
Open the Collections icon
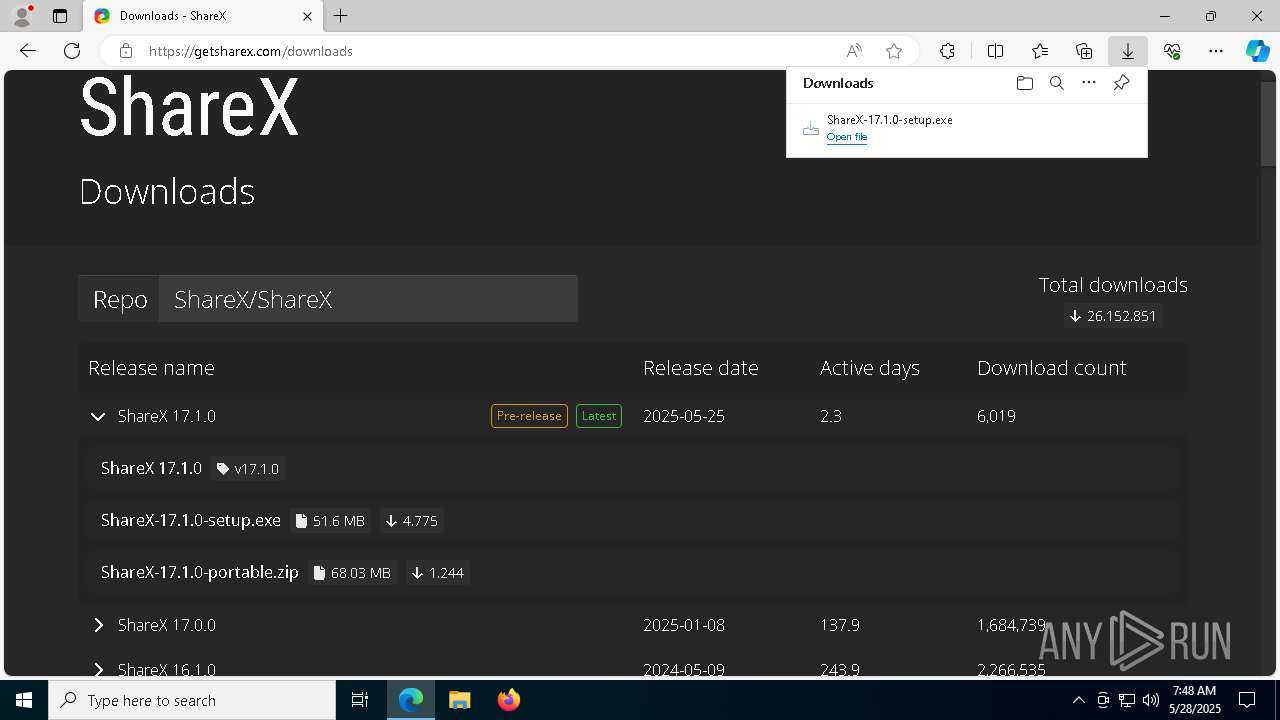tap(1084, 51)
